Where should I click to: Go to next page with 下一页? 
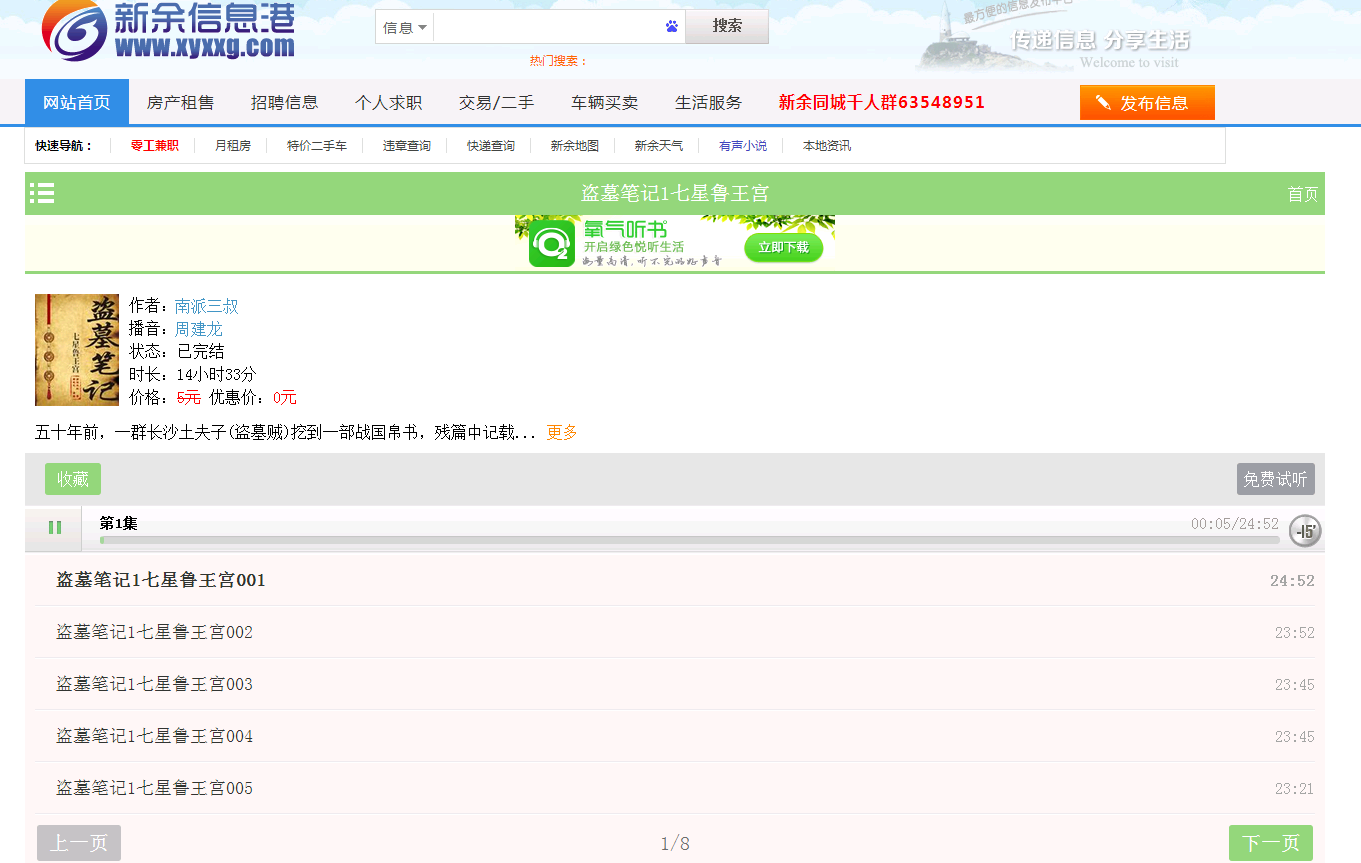[x=1270, y=843]
